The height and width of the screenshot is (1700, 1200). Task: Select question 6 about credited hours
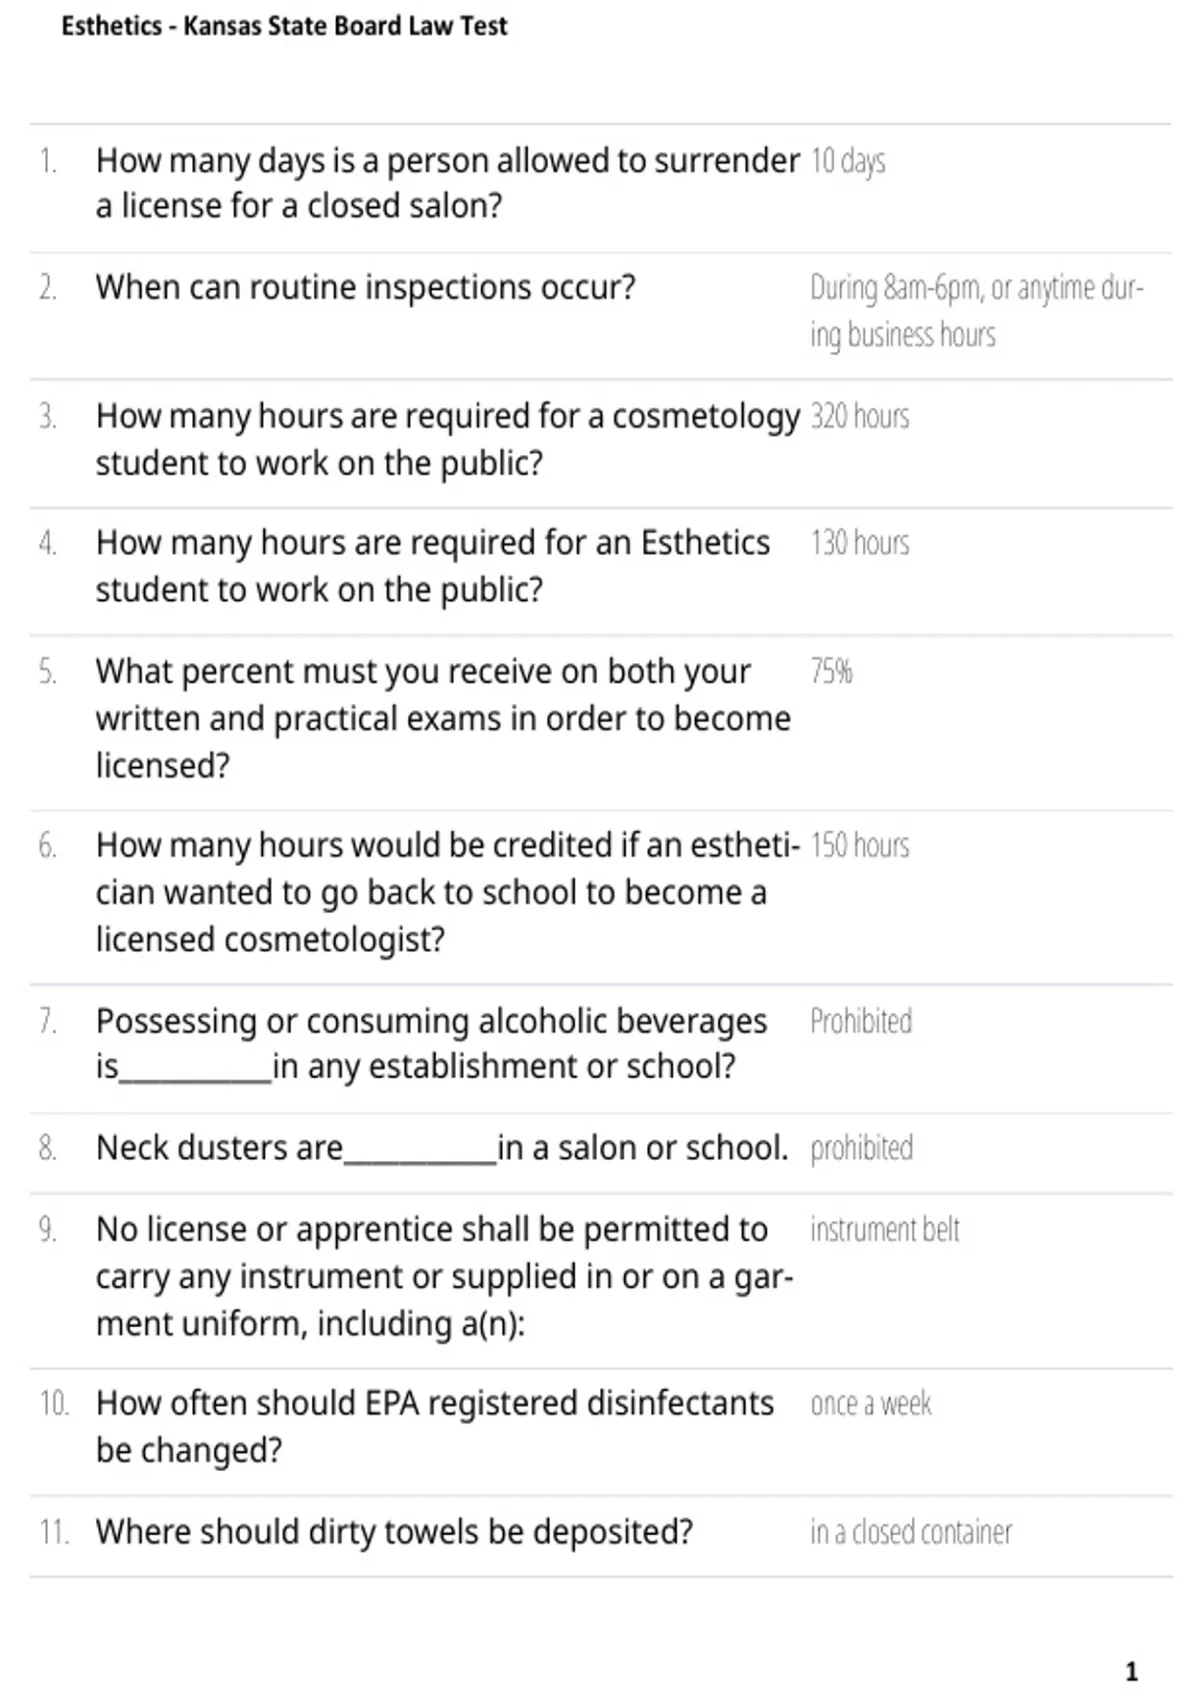[447, 892]
